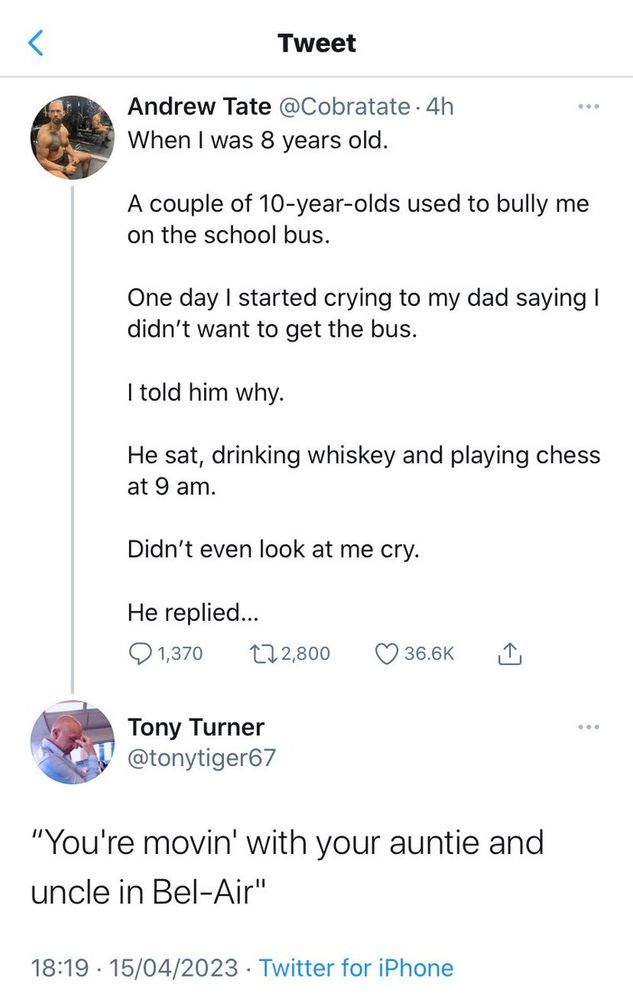The image size is (633, 1000).
Task: Open the more options menu on Tate's tweet
Action: pyautogui.click(x=588, y=108)
